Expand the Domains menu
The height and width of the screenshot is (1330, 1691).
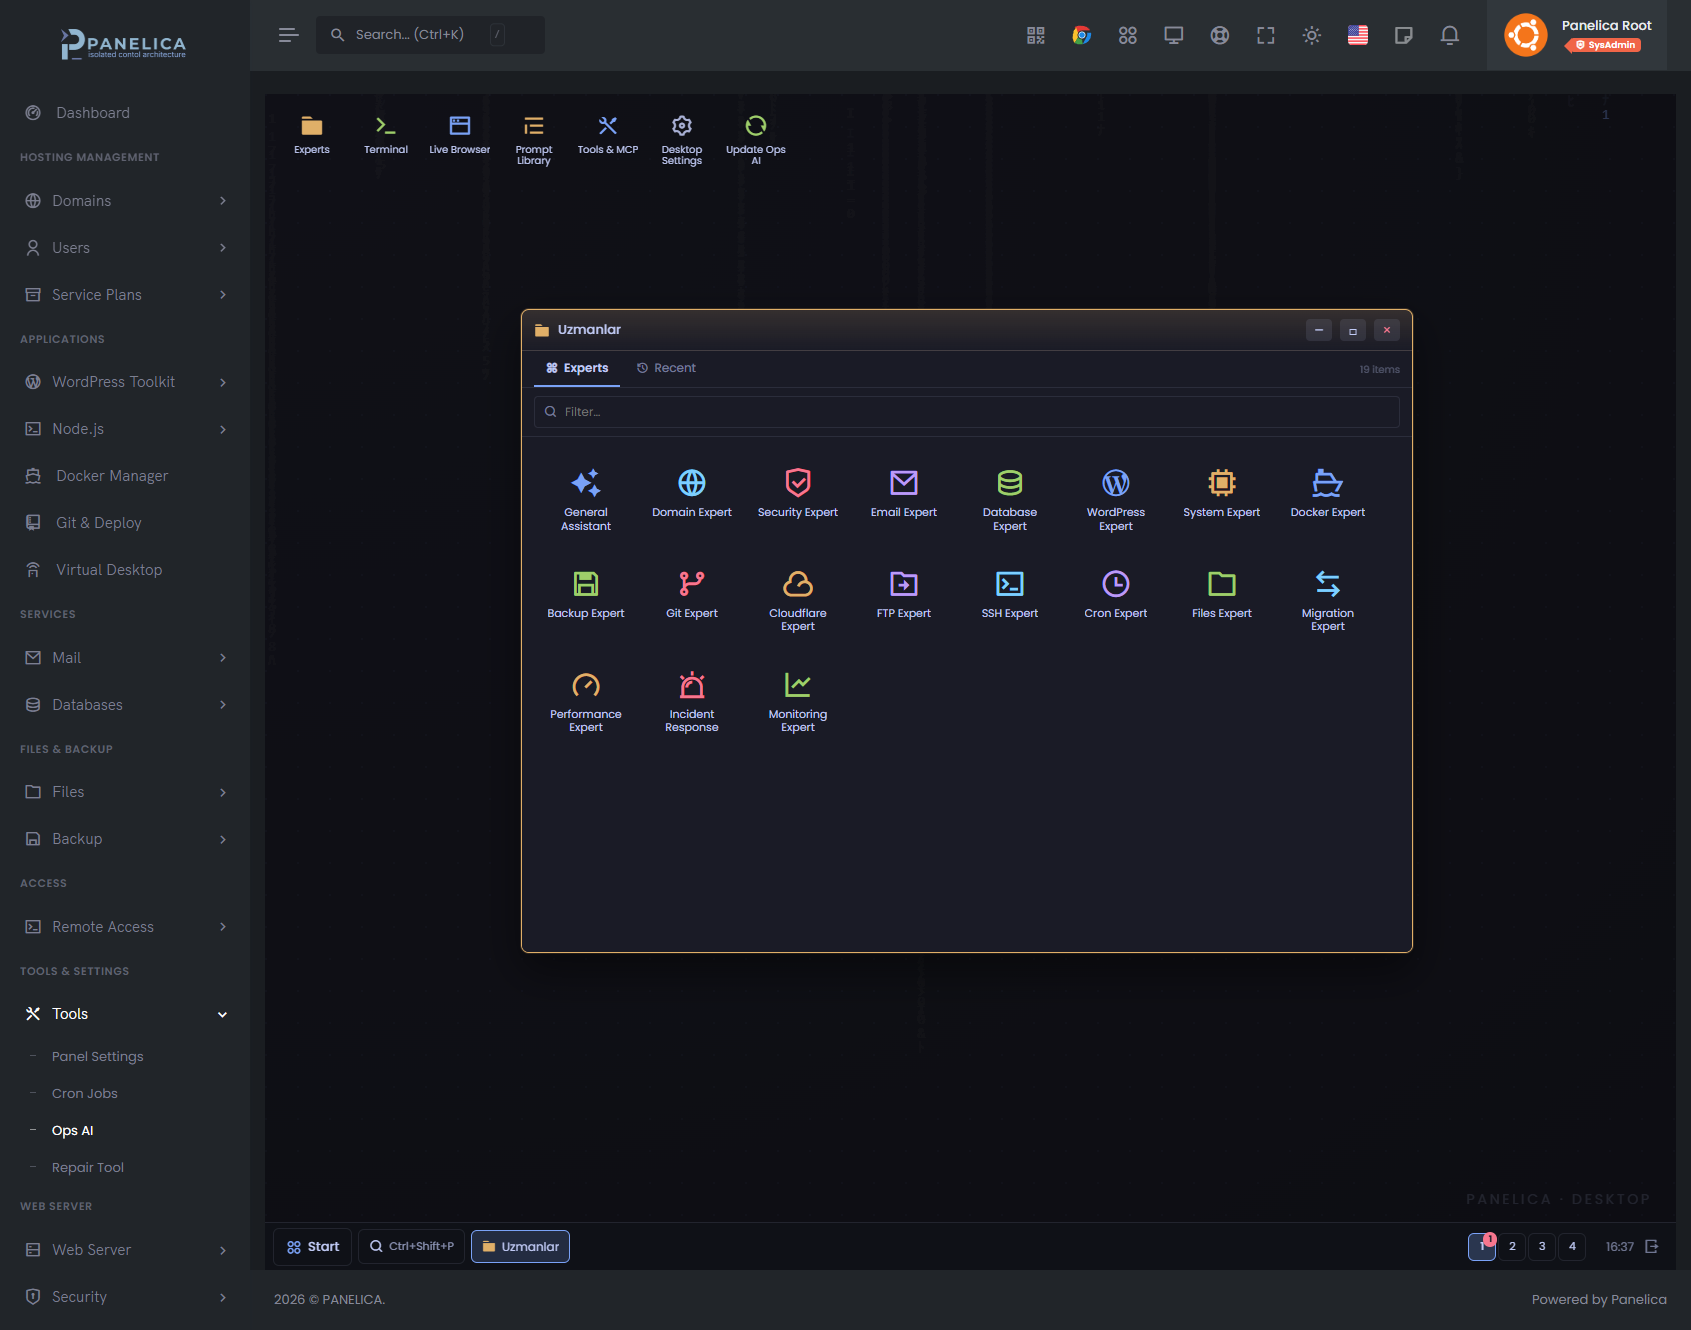pos(125,201)
